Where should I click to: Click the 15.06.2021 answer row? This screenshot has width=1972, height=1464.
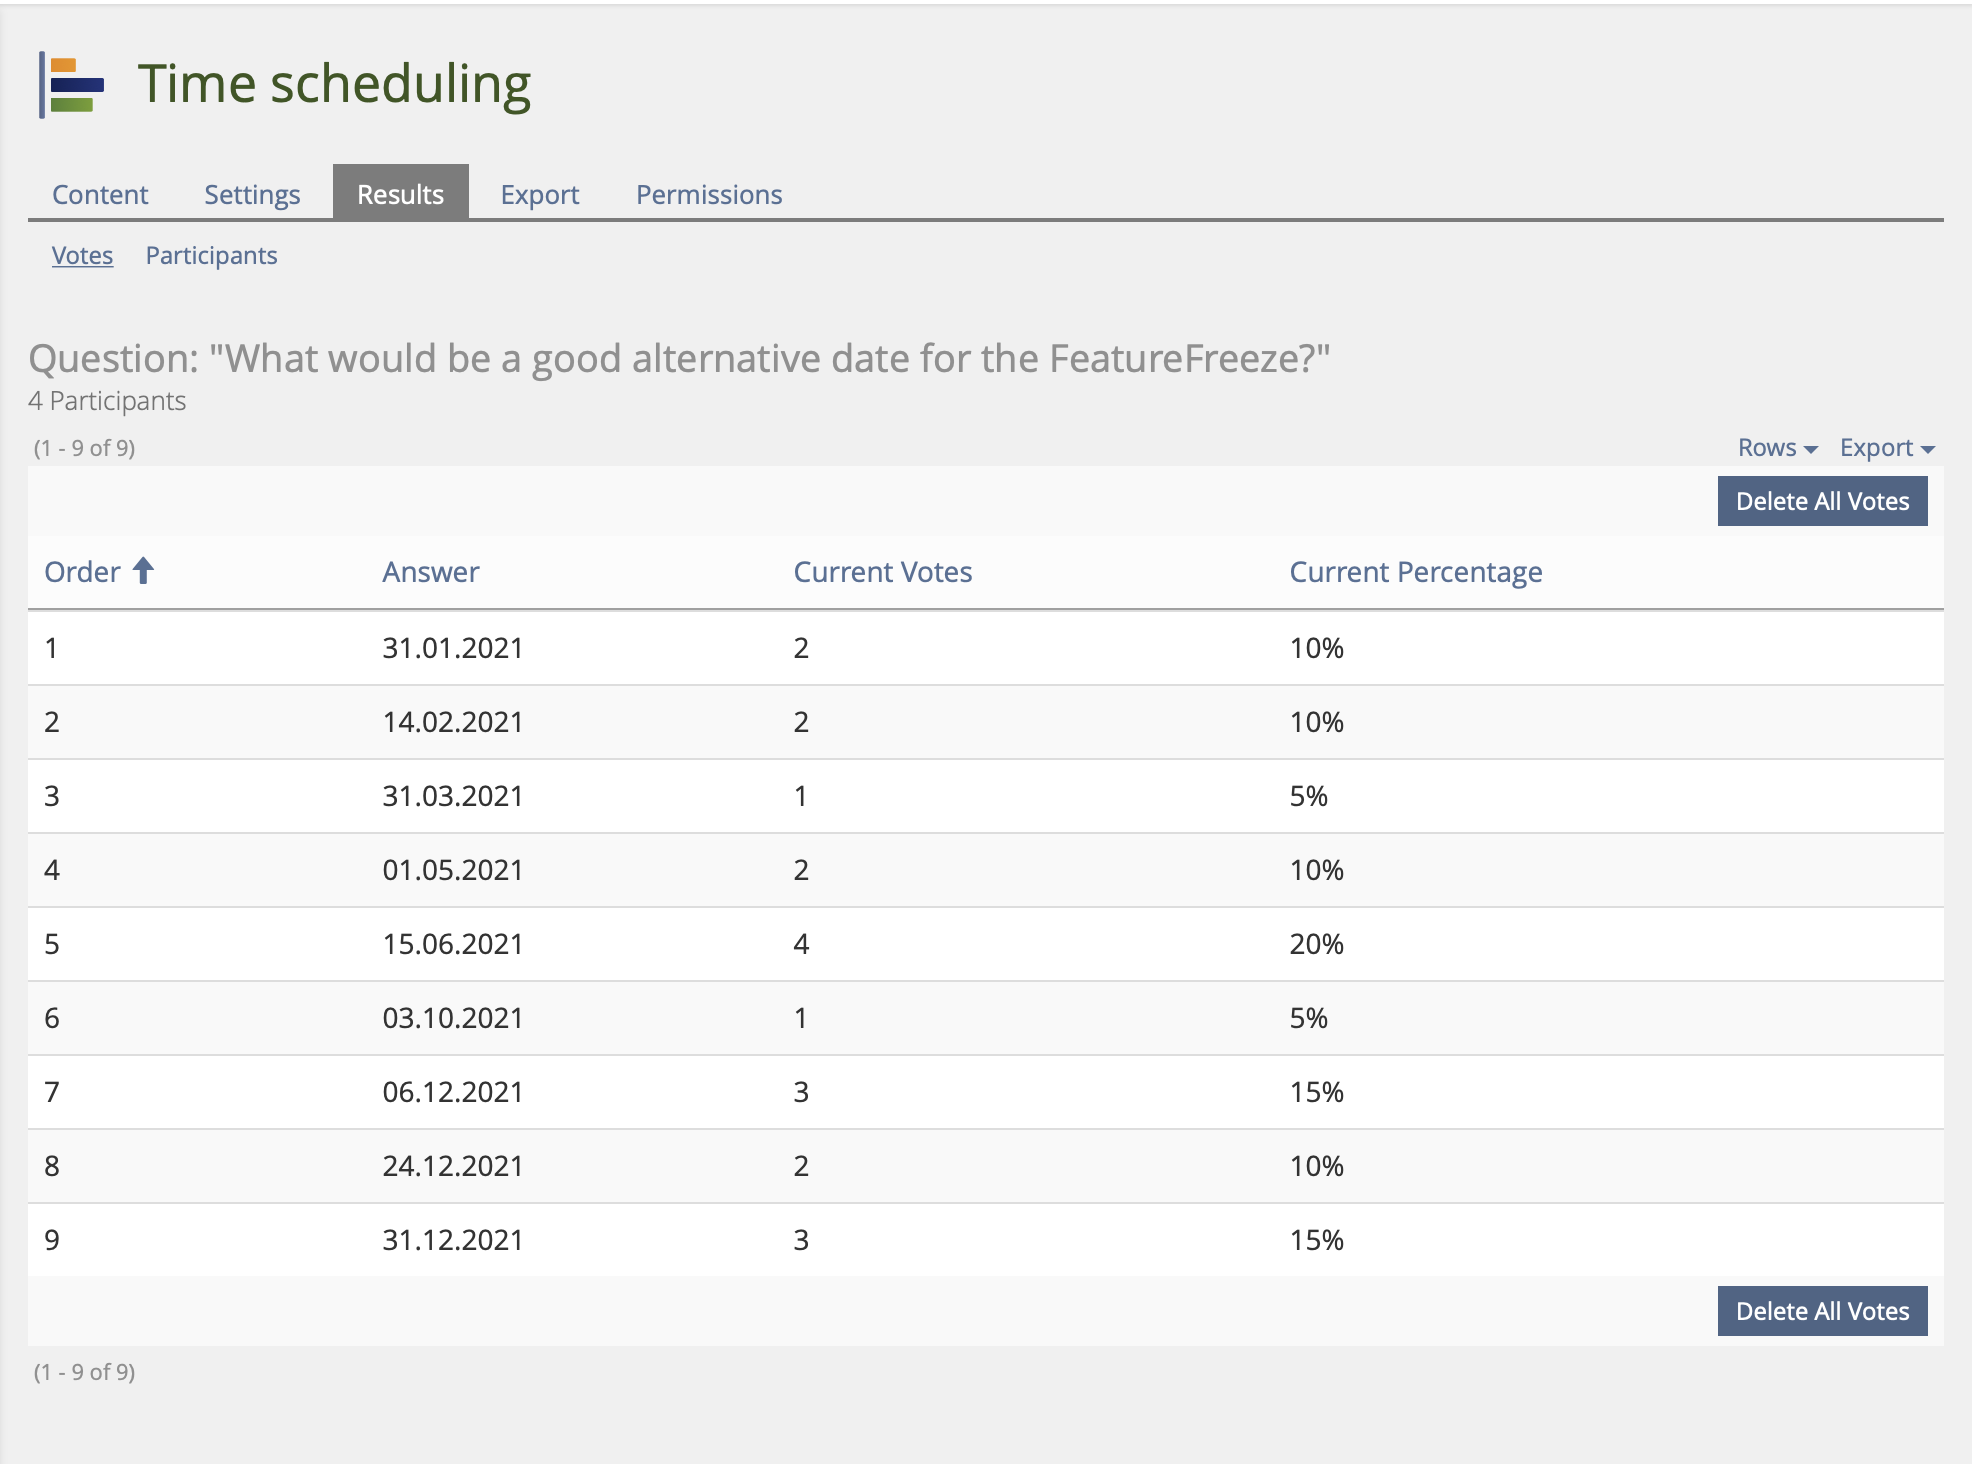pyautogui.click(x=452, y=944)
